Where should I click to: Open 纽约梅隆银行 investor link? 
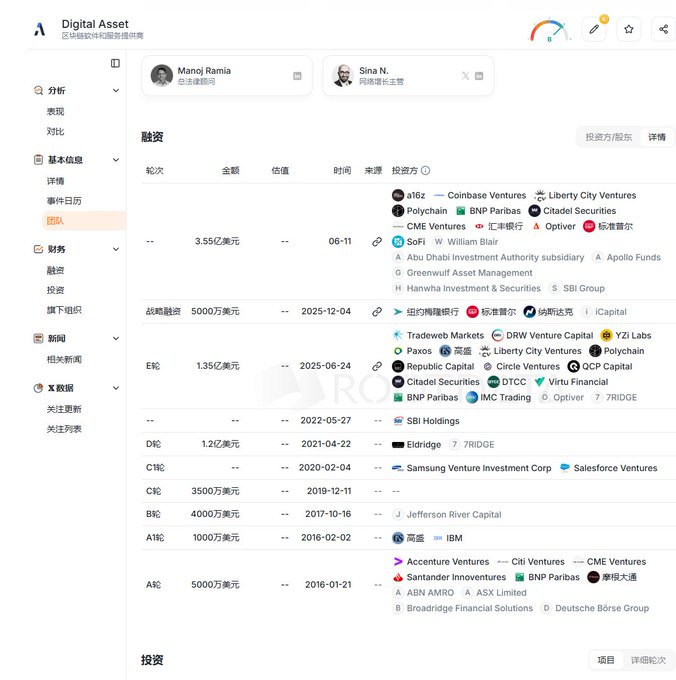coord(425,312)
